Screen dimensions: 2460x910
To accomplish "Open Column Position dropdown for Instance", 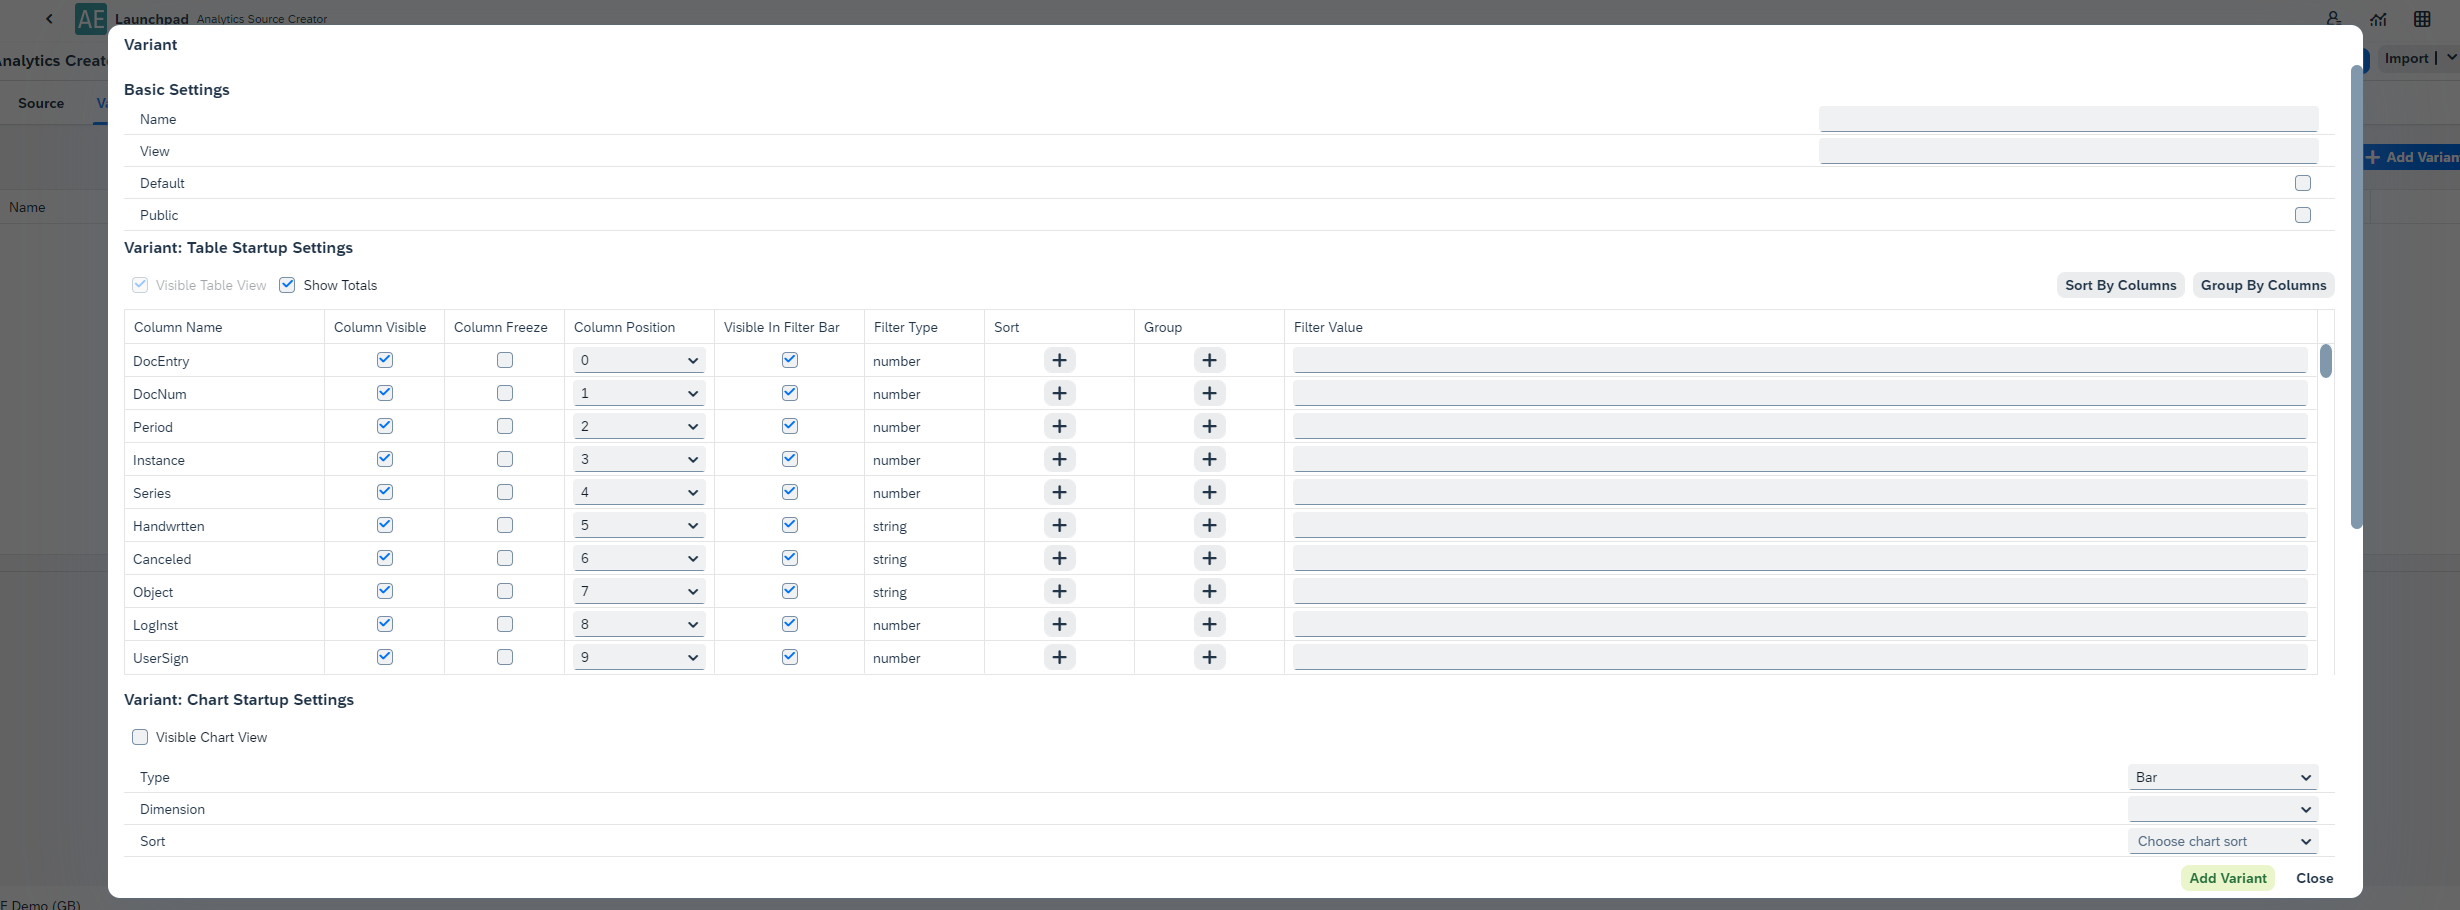I will [639, 459].
